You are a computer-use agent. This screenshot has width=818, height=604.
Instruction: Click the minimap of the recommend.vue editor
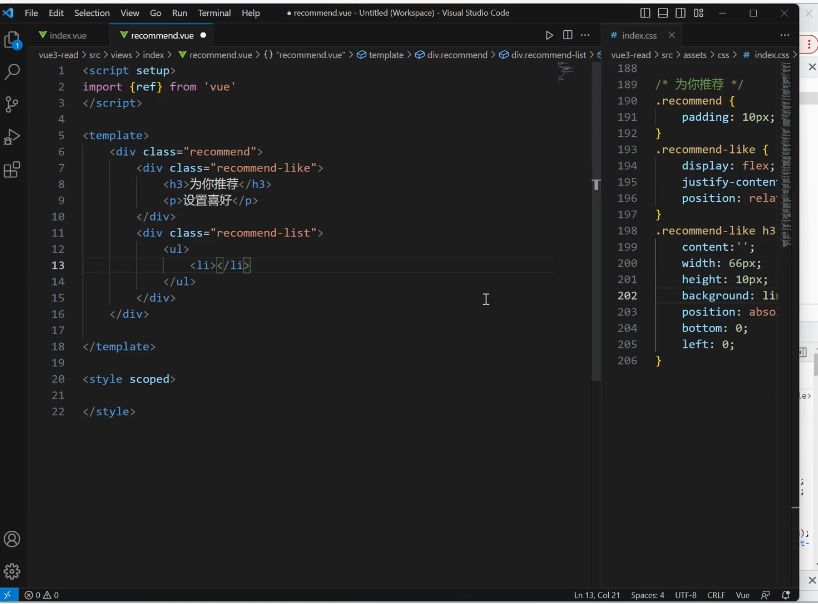click(x=566, y=73)
